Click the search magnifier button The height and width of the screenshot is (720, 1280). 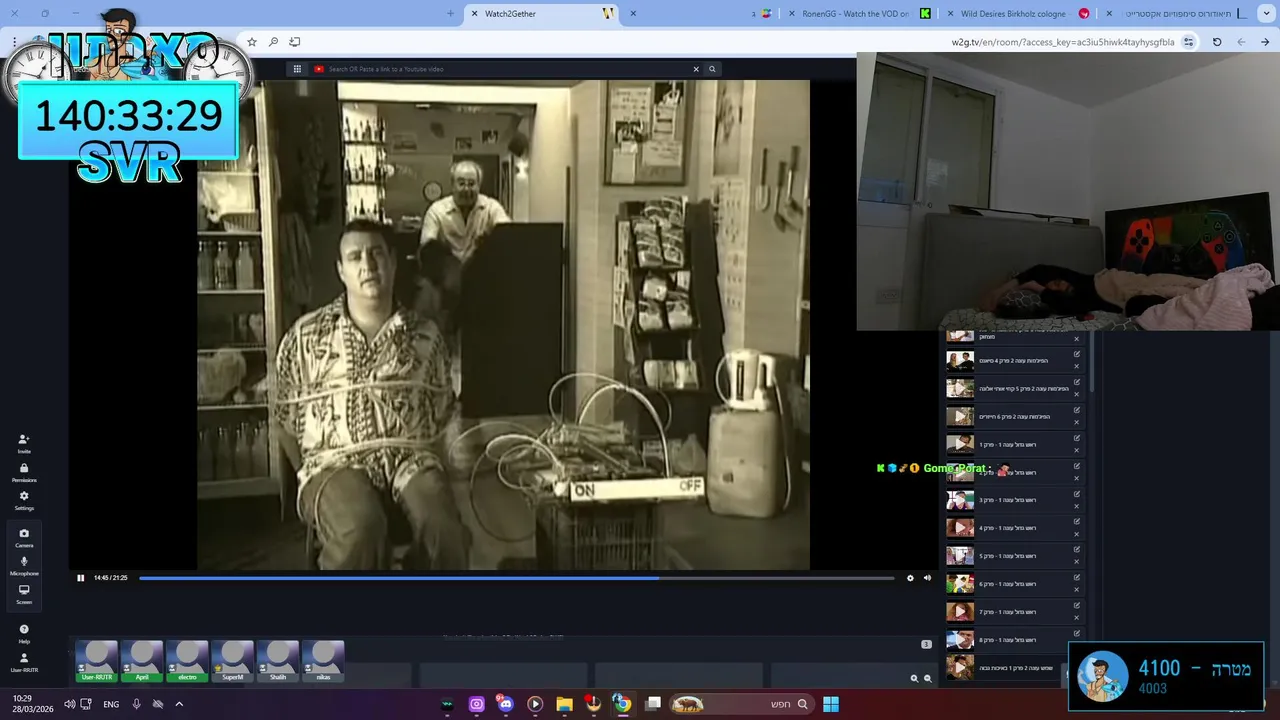click(x=712, y=69)
